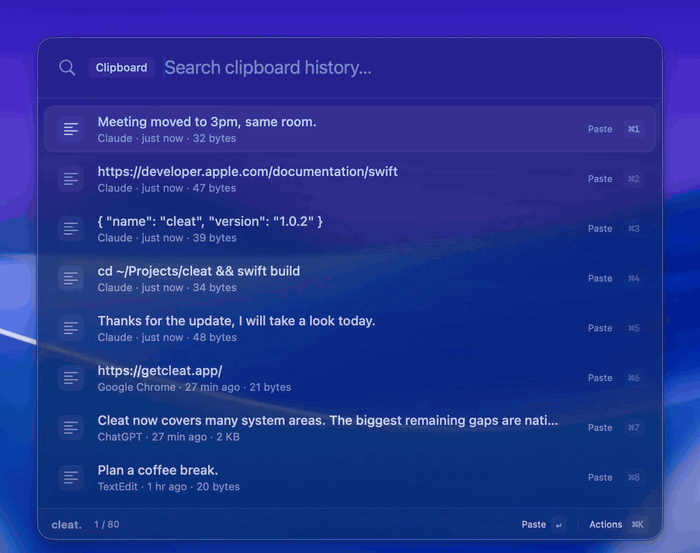Select 'Thanks for the update' entry

tap(350, 328)
